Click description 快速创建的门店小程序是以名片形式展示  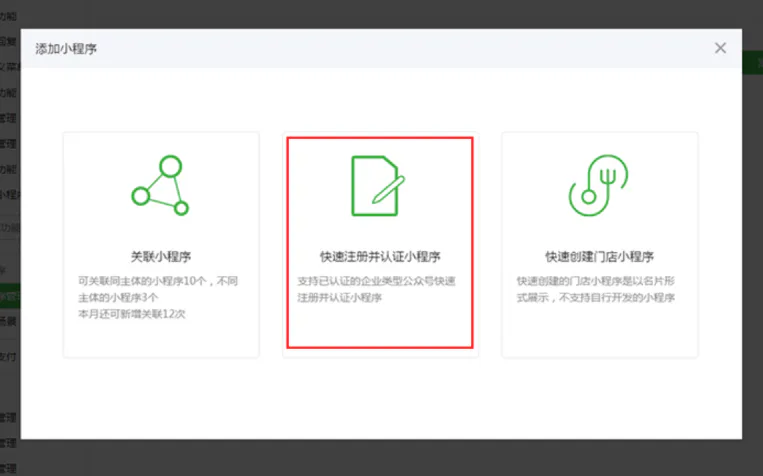click(596, 289)
